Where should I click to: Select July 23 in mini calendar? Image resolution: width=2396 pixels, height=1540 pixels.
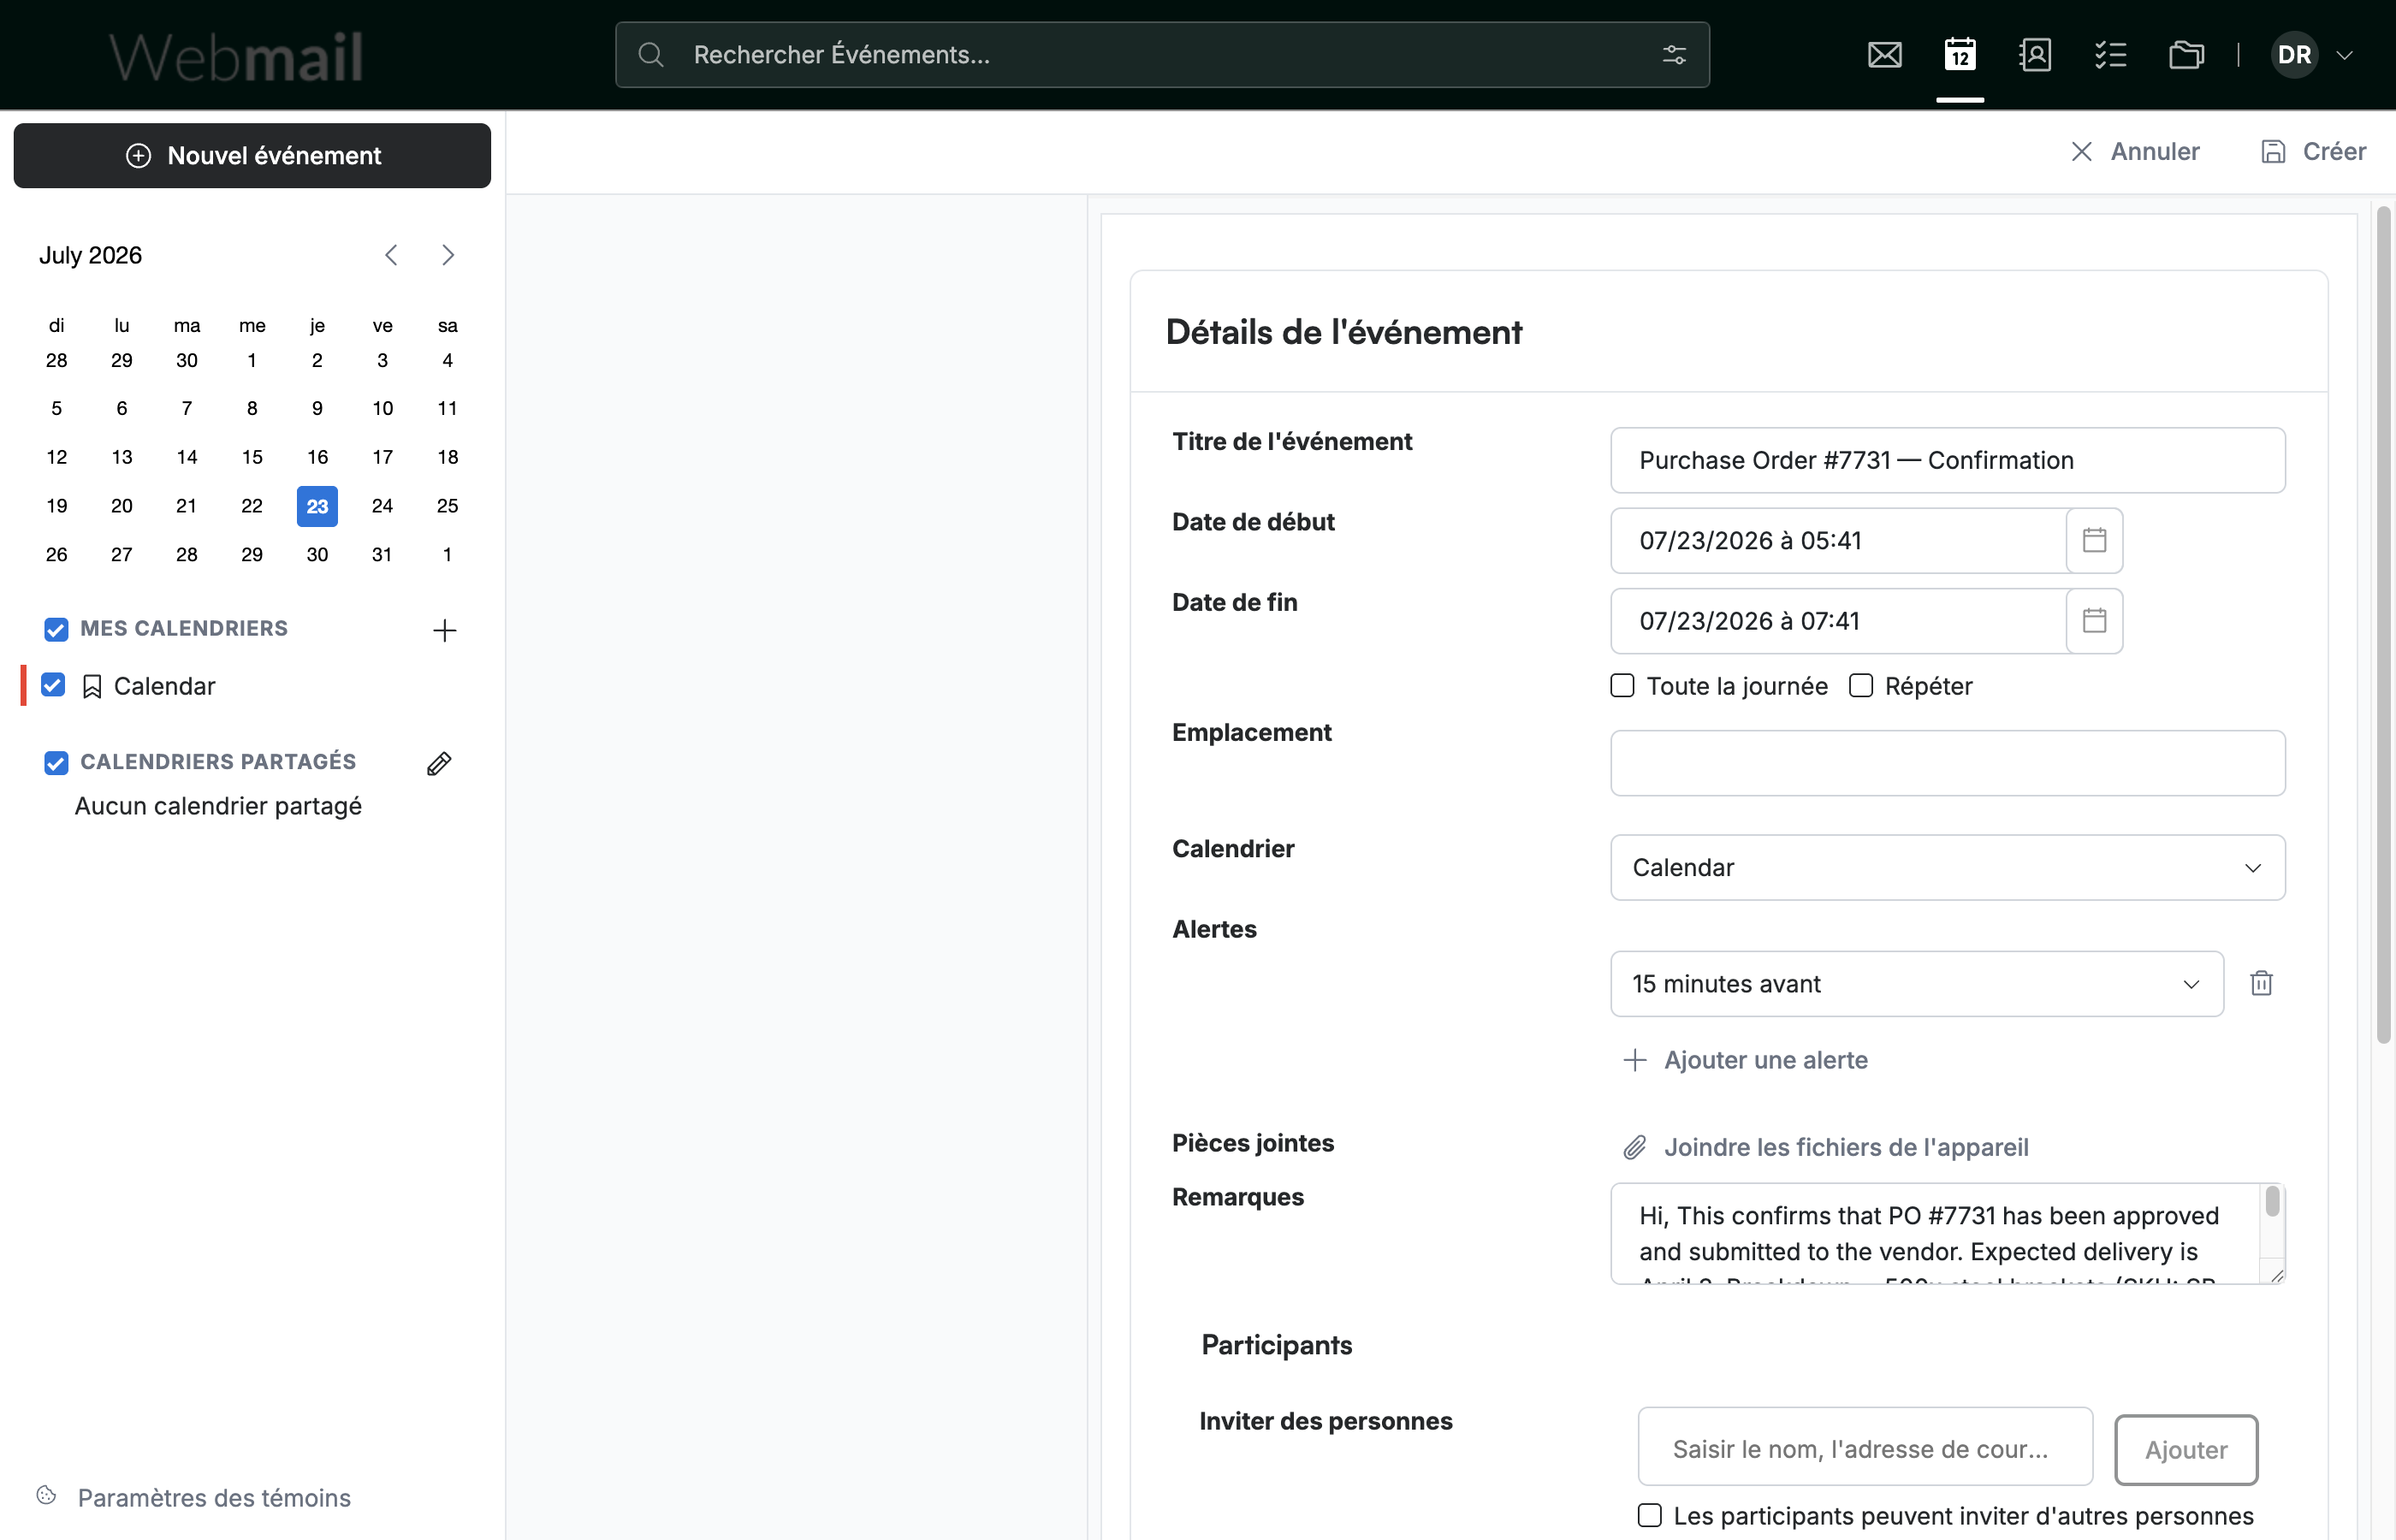(317, 506)
